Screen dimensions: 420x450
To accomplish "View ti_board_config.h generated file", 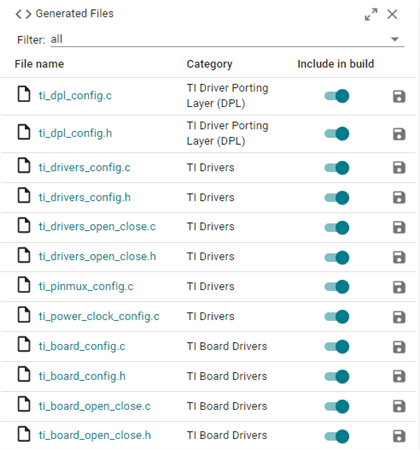I will pos(82,376).
